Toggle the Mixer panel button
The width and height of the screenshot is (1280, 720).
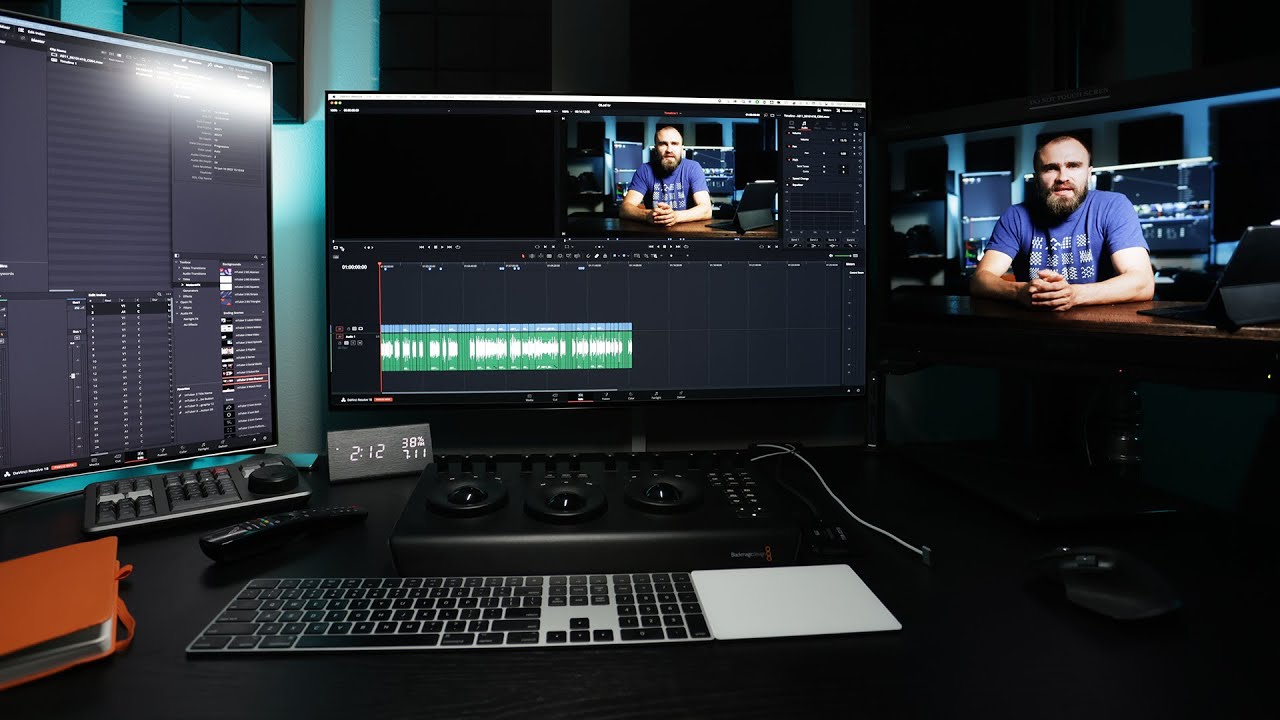(825, 110)
